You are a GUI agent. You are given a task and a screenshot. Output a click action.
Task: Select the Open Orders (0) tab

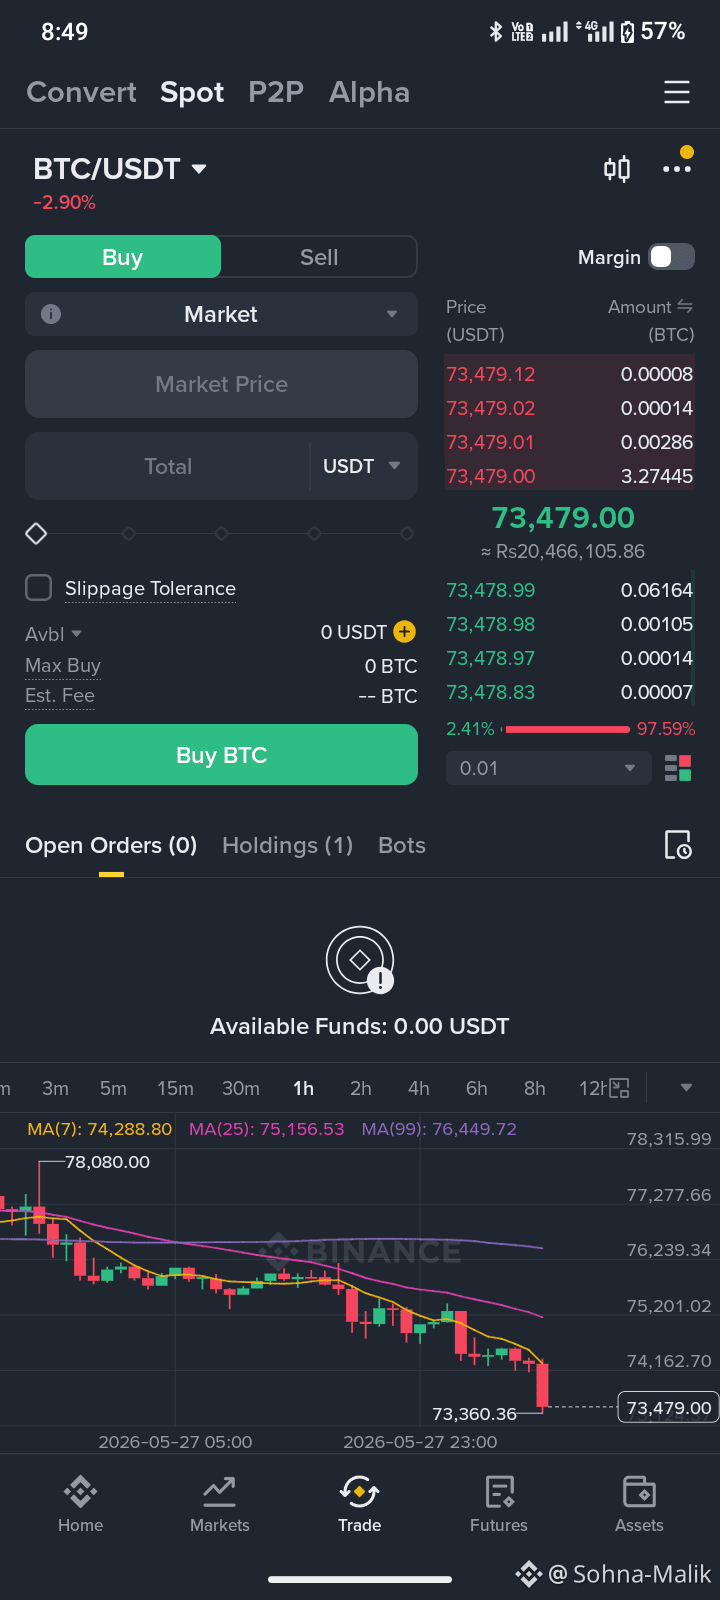pyautogui.click(x=111, y=845)
